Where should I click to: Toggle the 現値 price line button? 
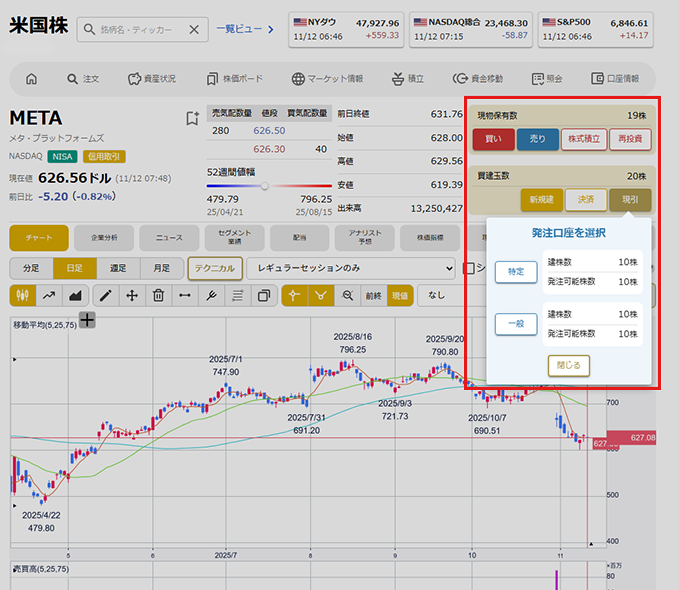pos(400,295)
